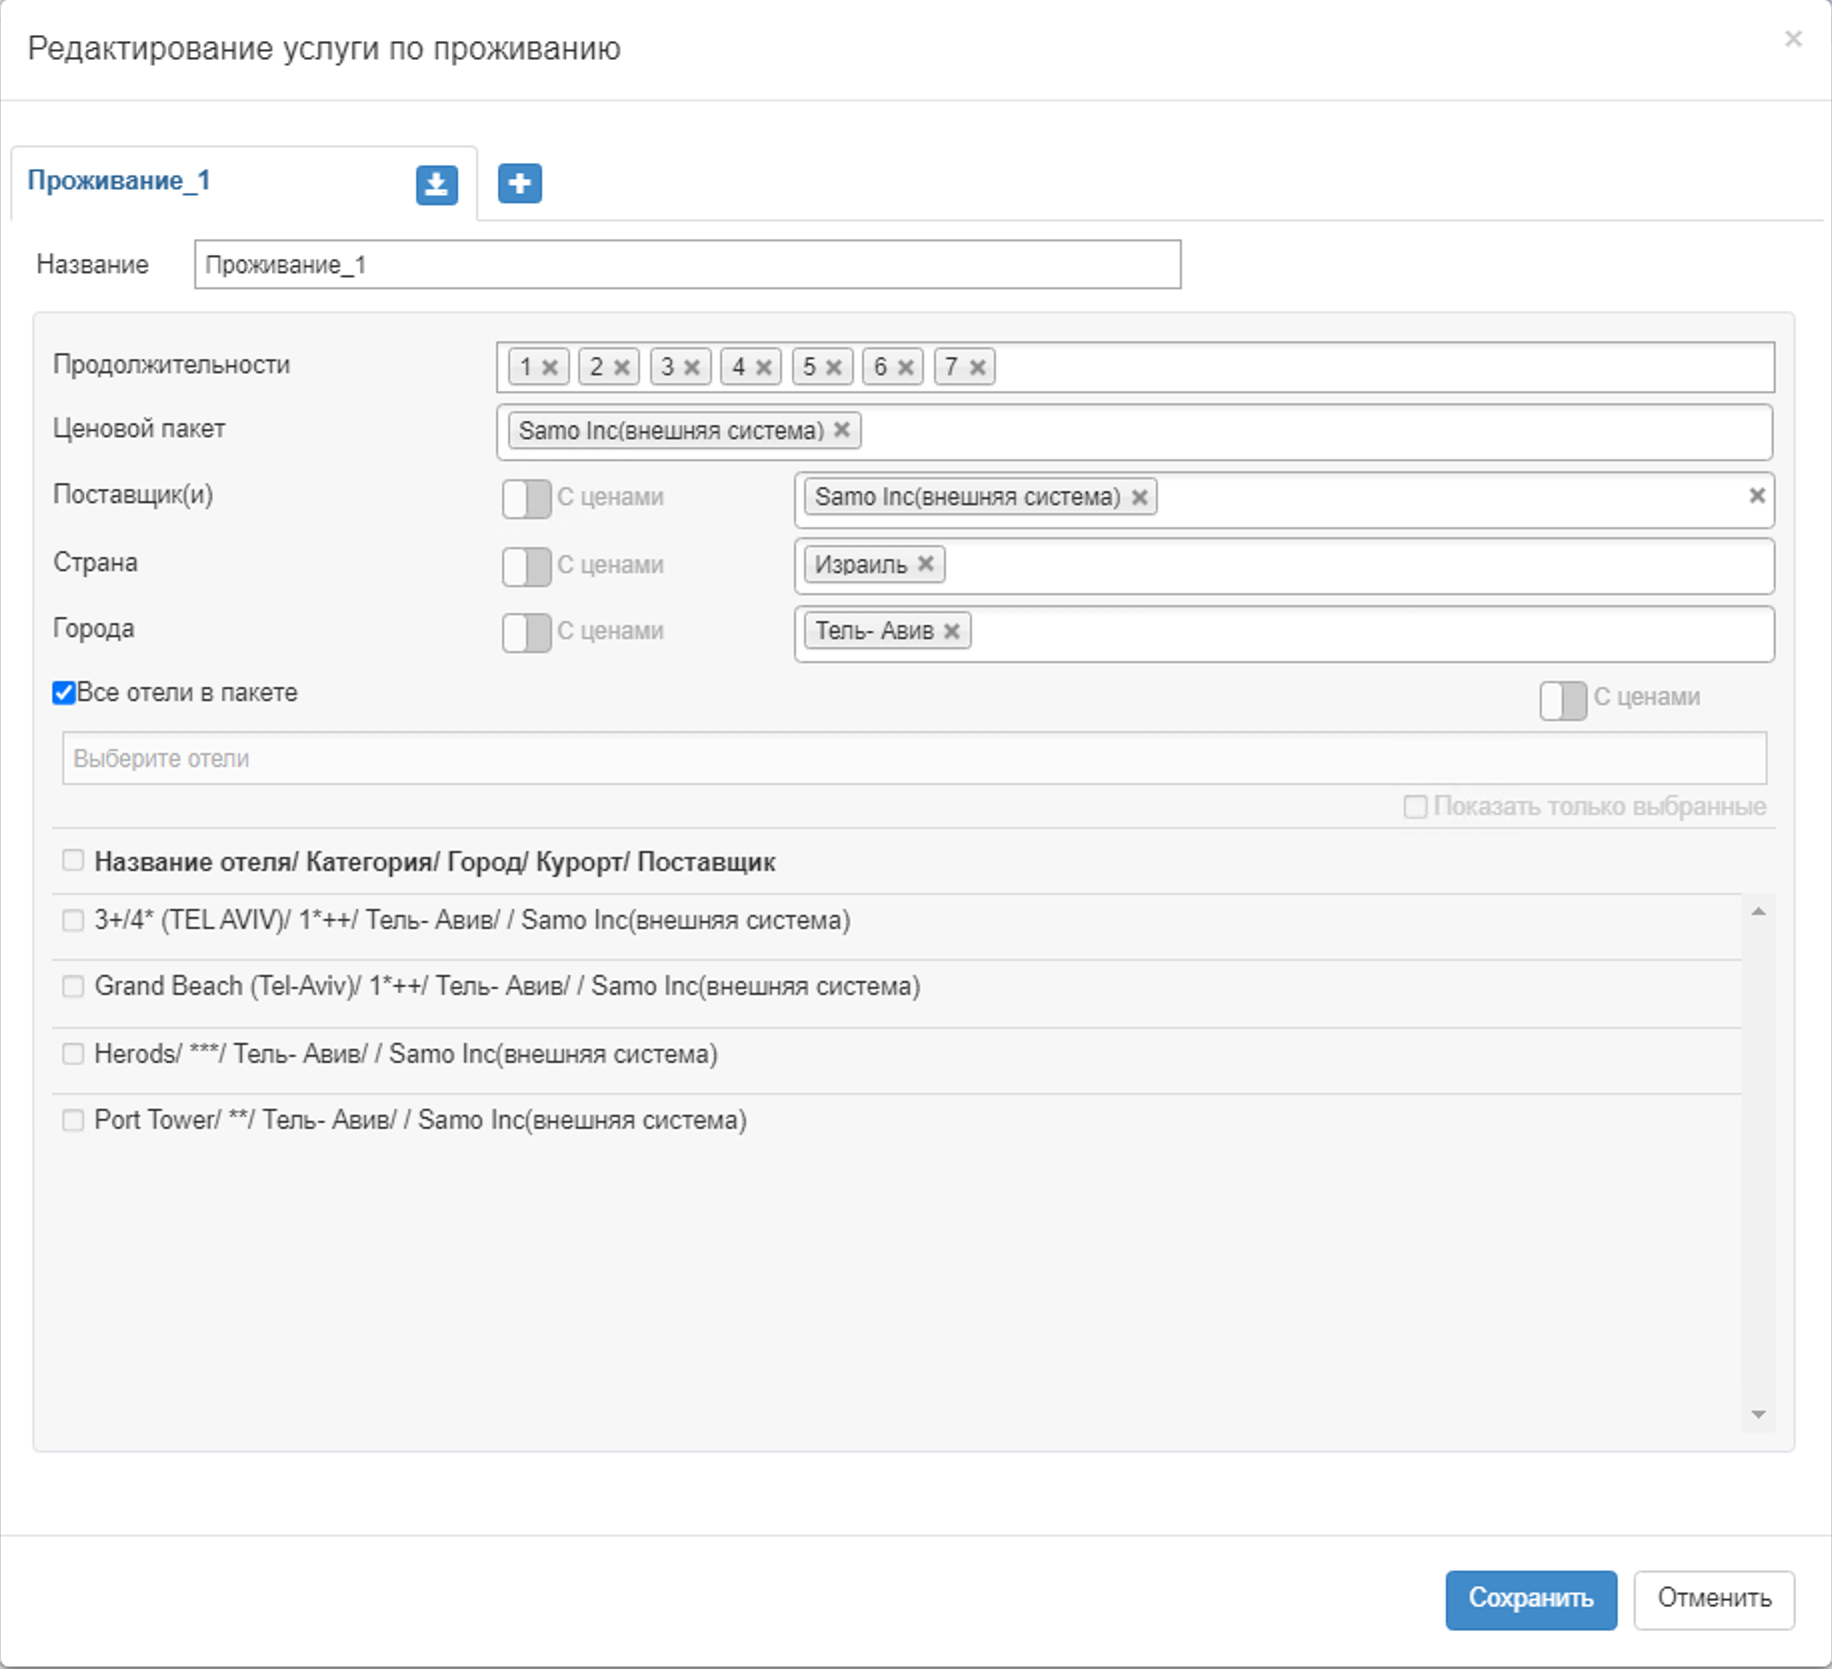The image size is (1832, 1669).
Task: Click Сохранить to save the service
Action: pos(1530,1599)
